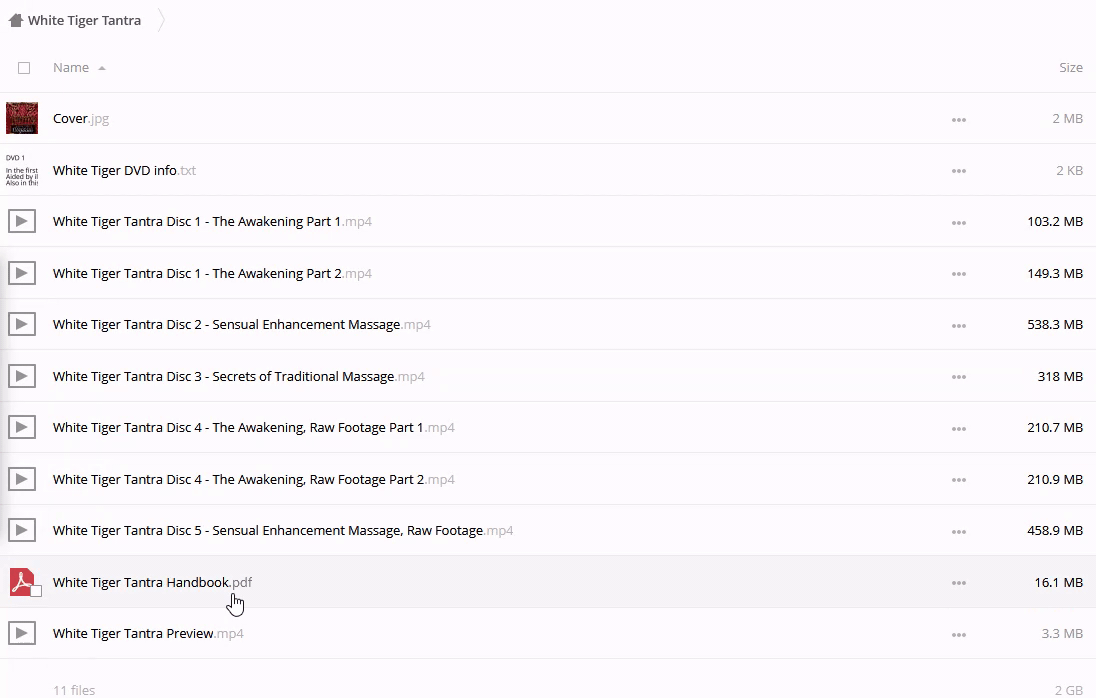The height and width of the screenshot is (698, 1096).
Task: Click the PDF icon for the Handbook
Action: [x=22, y=581]
